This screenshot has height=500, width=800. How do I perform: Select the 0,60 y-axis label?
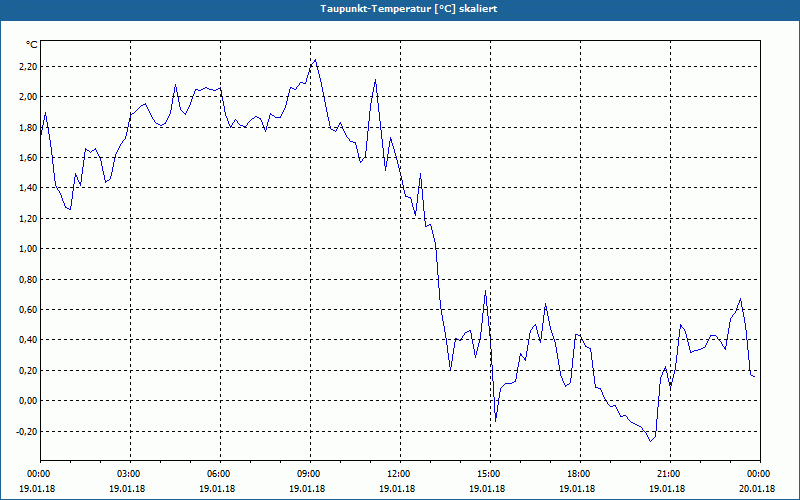[x=28, y=310]
